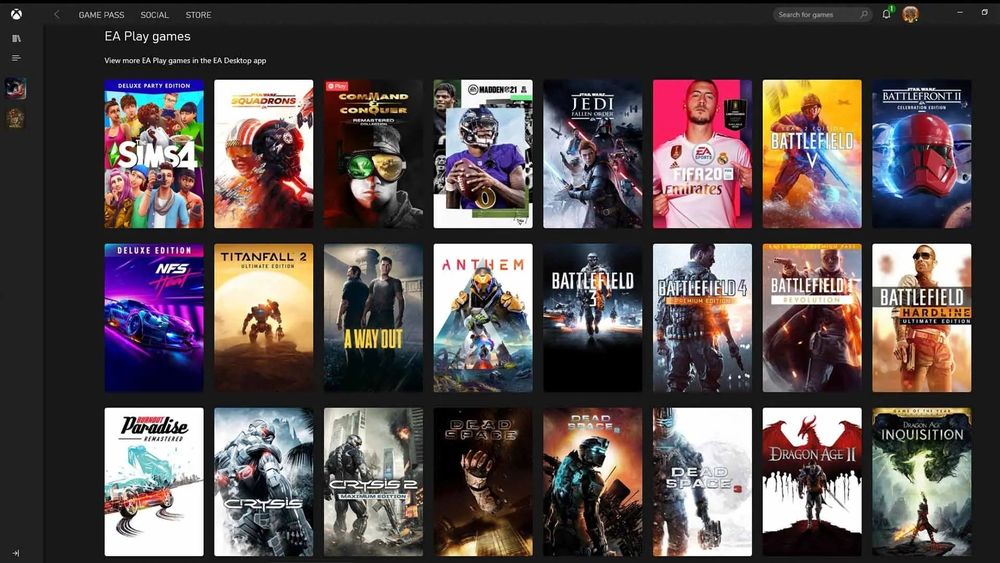1000x563 pixels.
Task: Open the first Dead Space tile
Action: pyautogui.click(x=483, y=482)
